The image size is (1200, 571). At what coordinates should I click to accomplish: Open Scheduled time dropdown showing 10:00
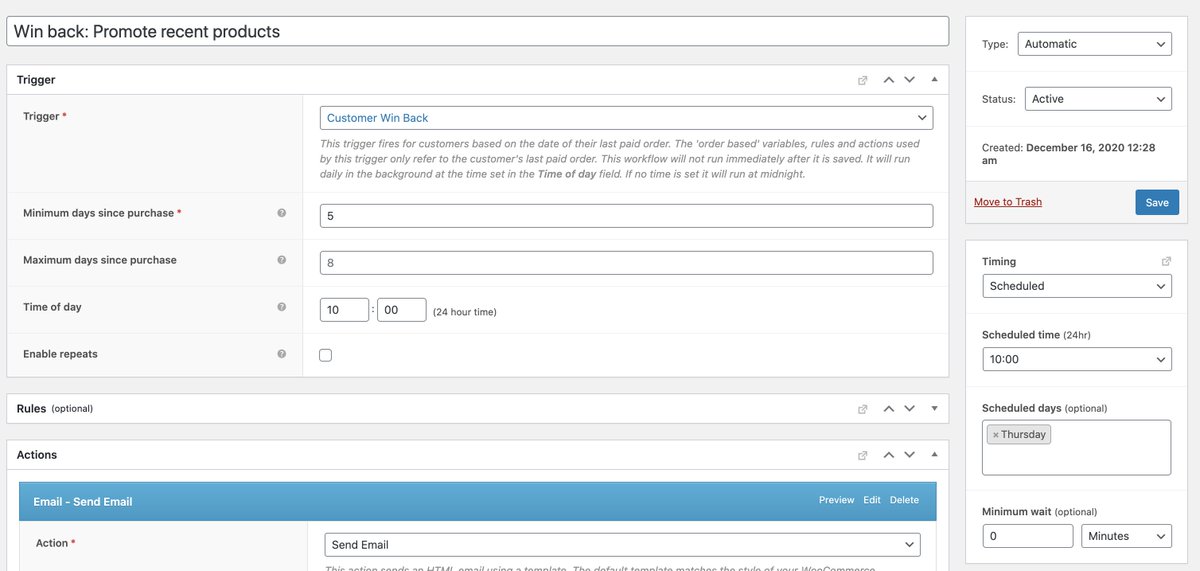(1076, 359)
